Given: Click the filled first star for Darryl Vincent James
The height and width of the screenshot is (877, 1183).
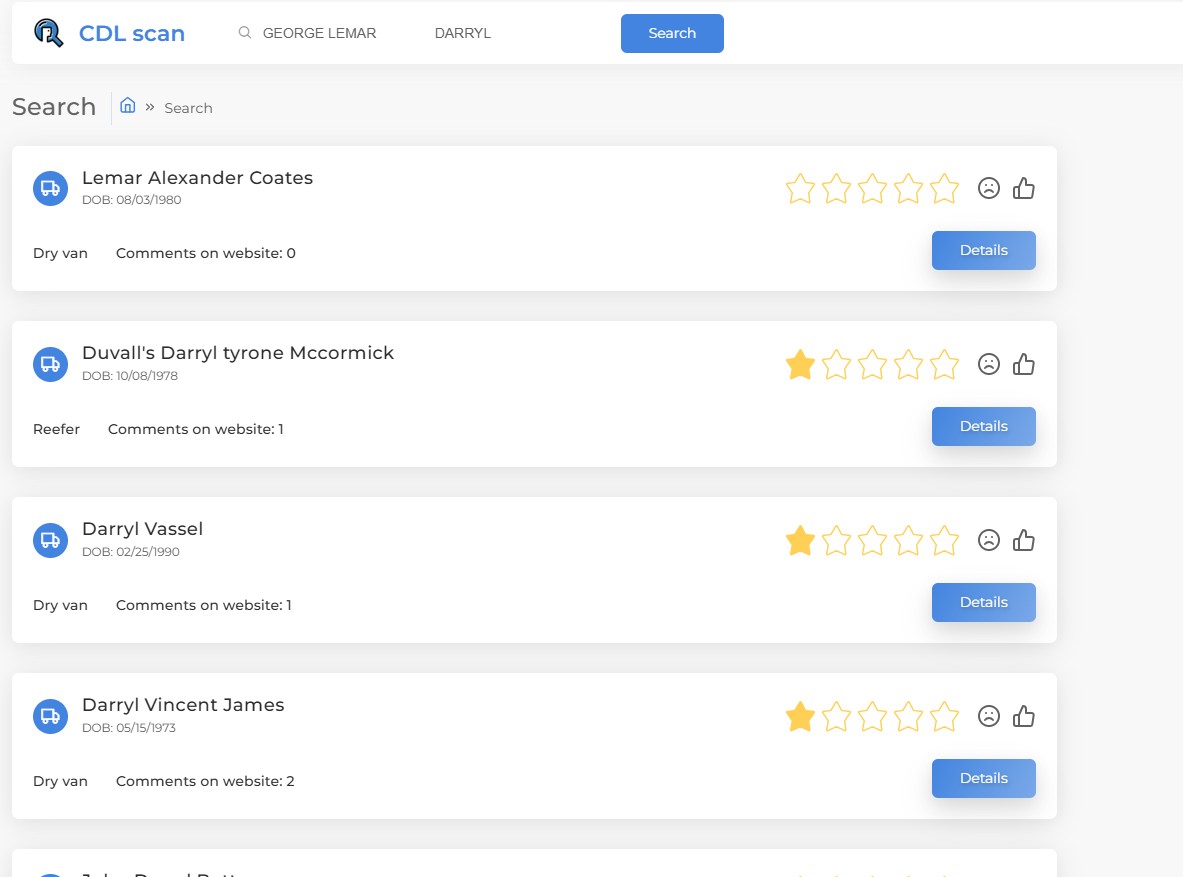Looking at the screenshot, I should click(x=800, y=716).
